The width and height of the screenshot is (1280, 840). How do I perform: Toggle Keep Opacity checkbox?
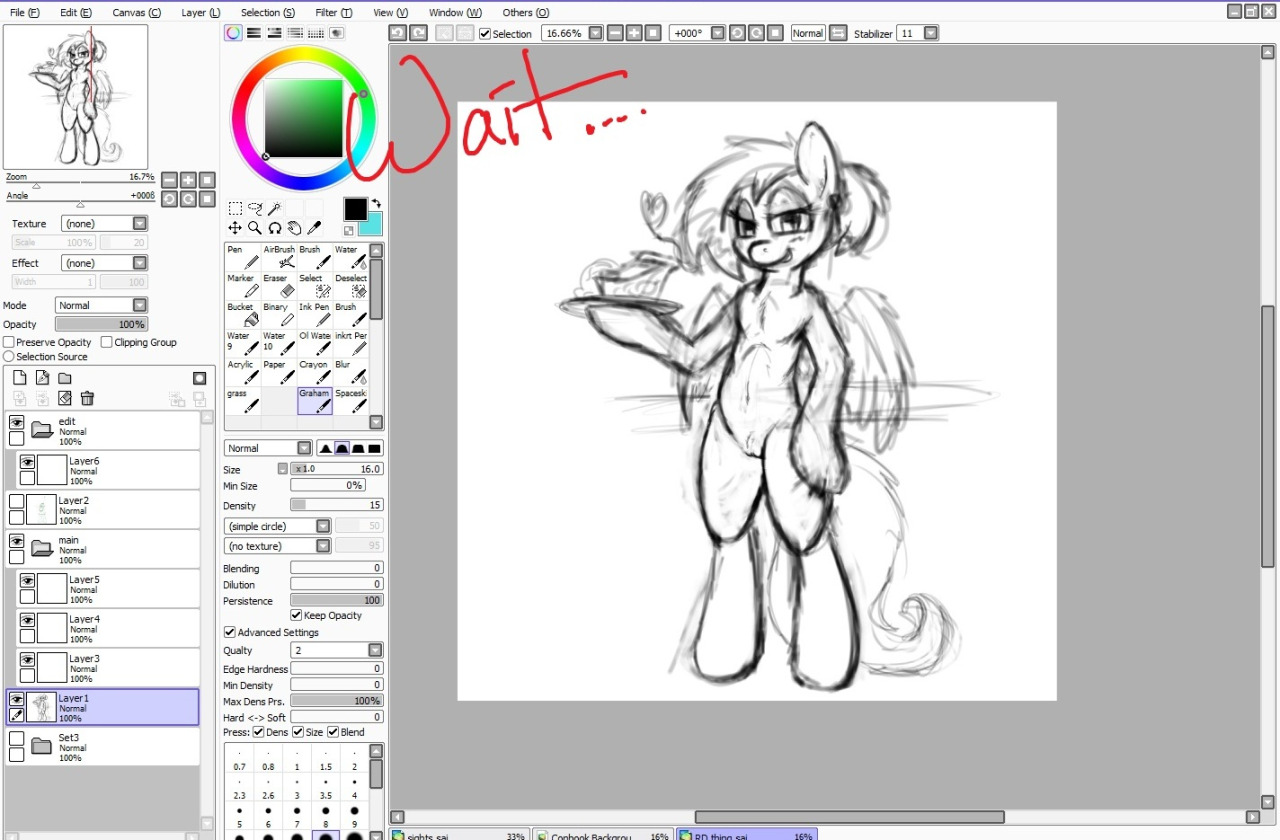tap(296, 615)
